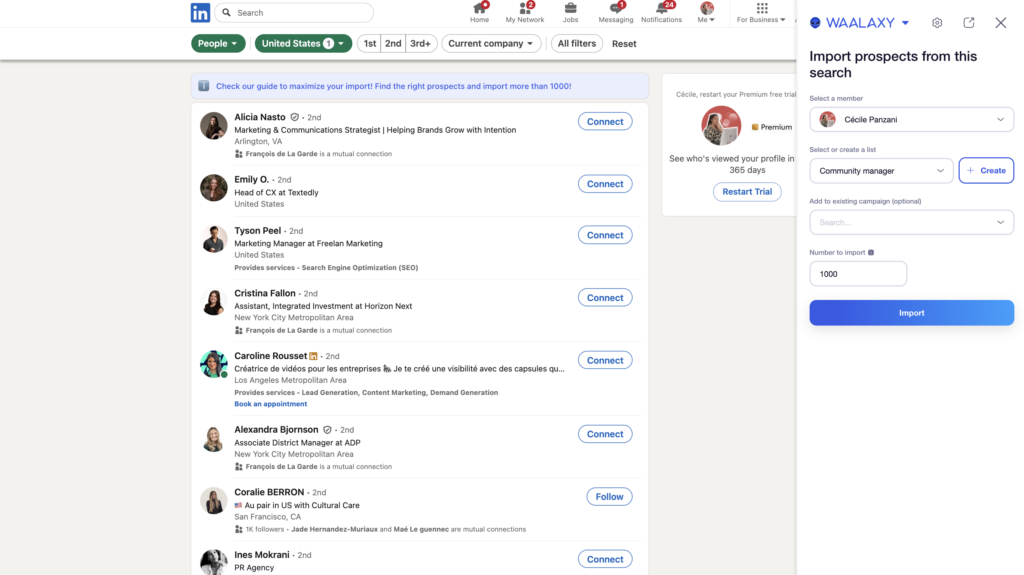
Task: Connect with Tyson Peel
Action: (x=605, y=235)
